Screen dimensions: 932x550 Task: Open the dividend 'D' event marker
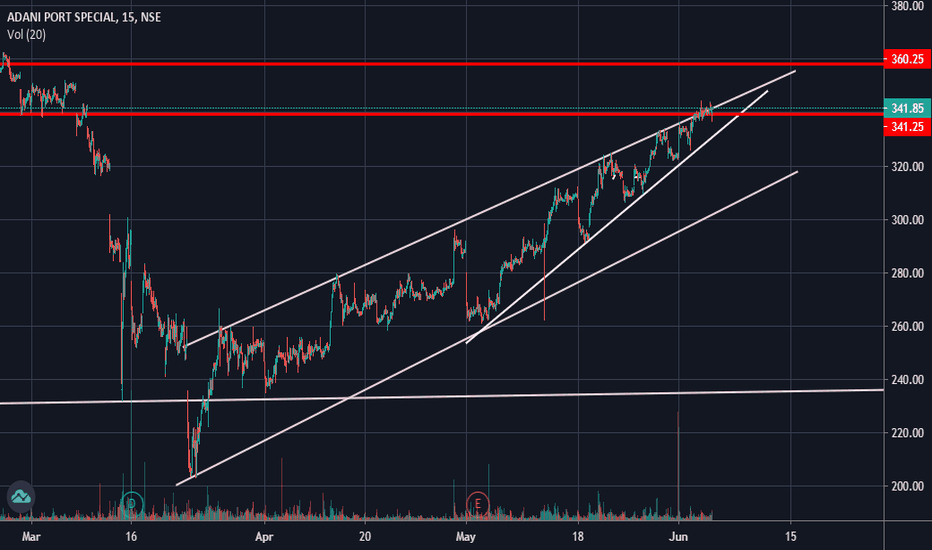131,504
